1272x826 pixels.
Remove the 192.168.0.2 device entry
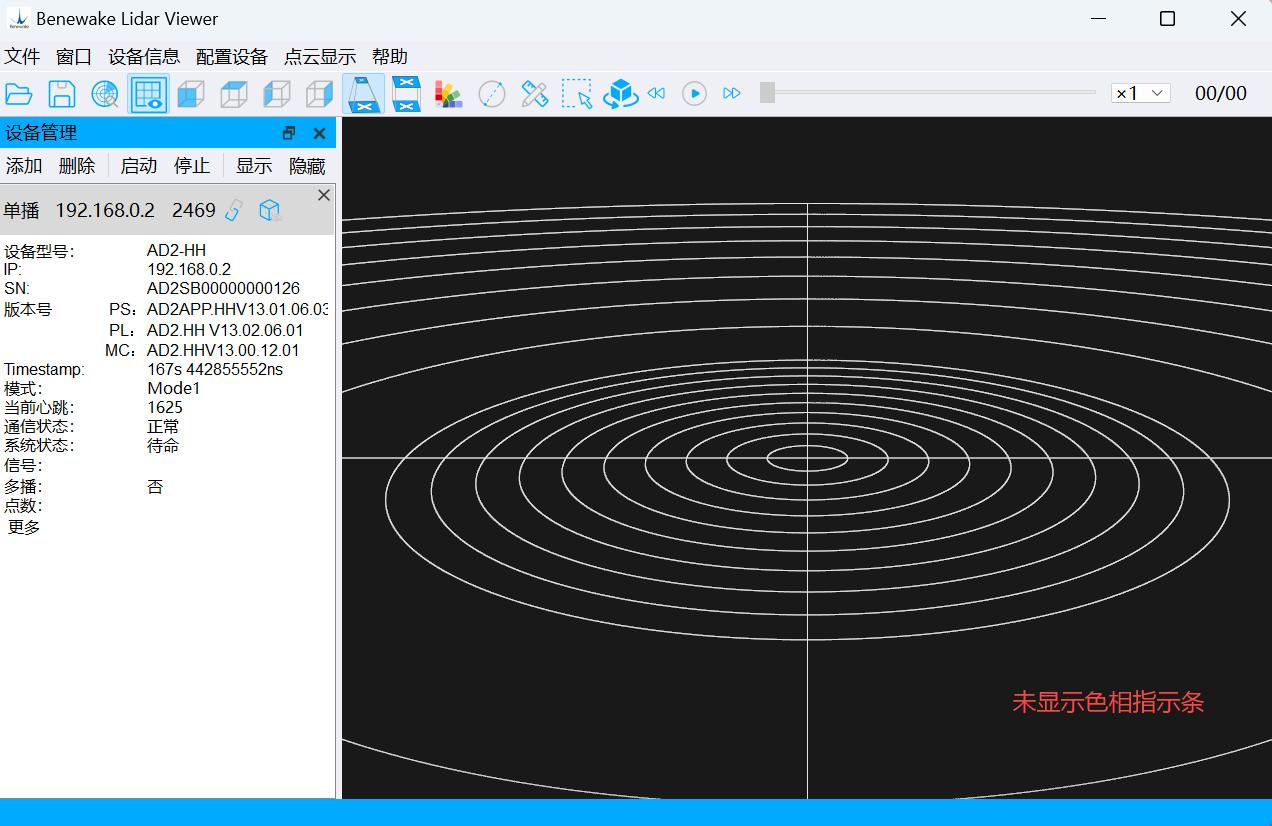tap(324, 195)
